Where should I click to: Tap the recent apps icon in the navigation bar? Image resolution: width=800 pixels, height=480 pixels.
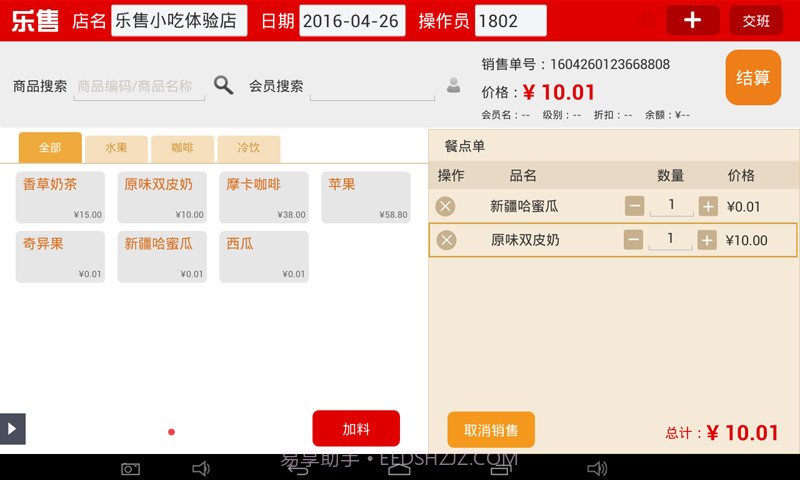tap(501, 469)
